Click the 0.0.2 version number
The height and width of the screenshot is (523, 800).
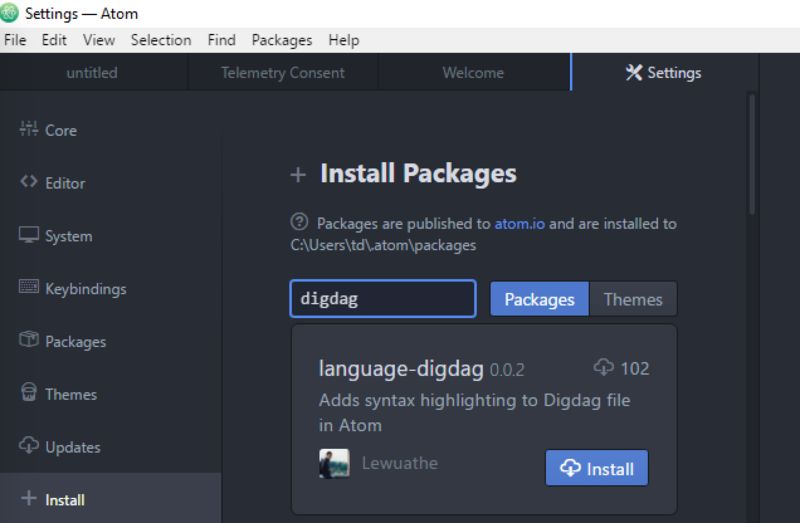tap(507, 370)
